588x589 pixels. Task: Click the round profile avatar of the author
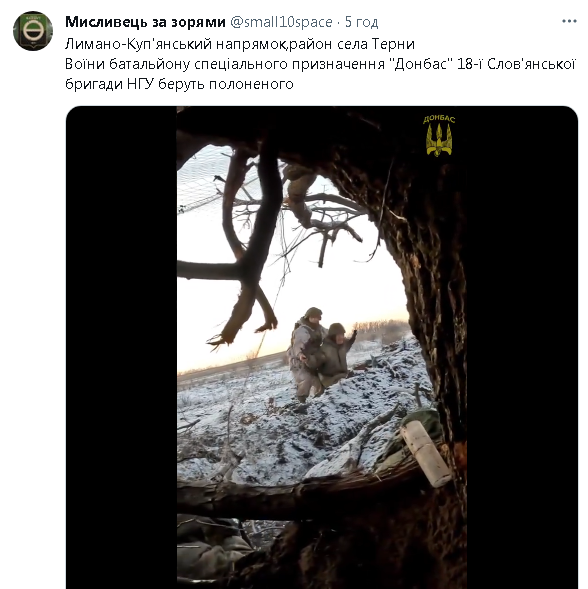tap(33, 31)
